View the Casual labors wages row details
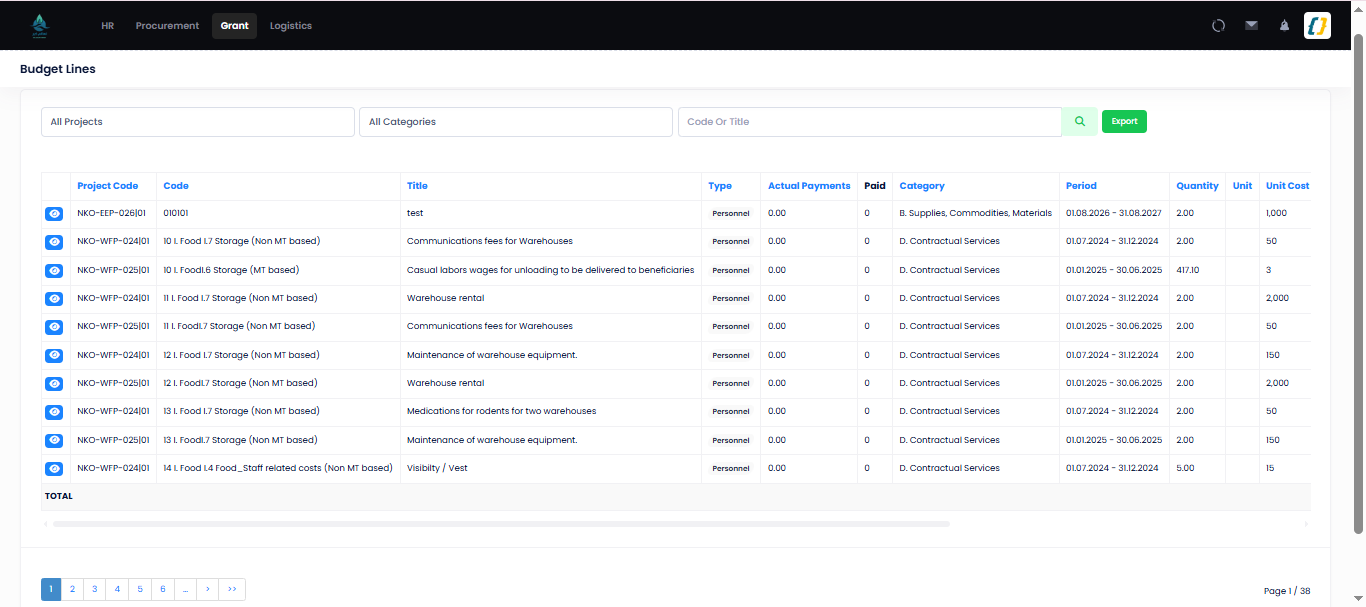 (x=54, y=270)
